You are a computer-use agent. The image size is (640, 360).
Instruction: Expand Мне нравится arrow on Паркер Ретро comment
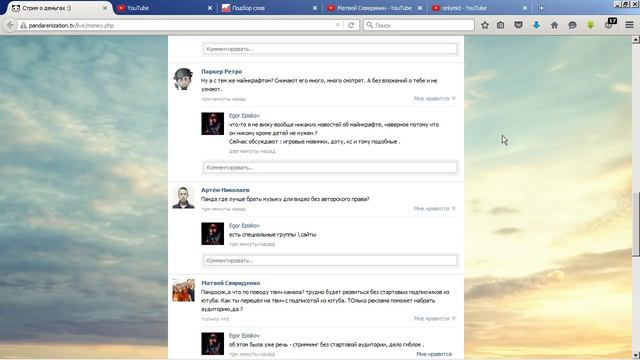(x=453, y=99)
